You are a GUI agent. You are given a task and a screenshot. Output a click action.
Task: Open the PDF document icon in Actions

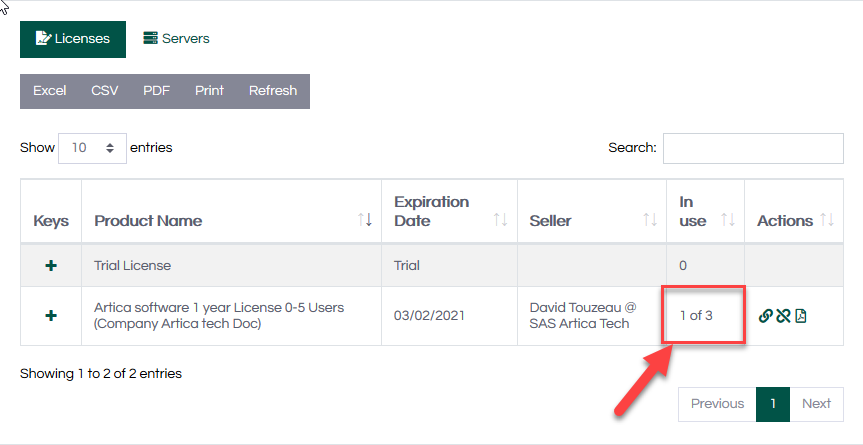tap(801, 316)
